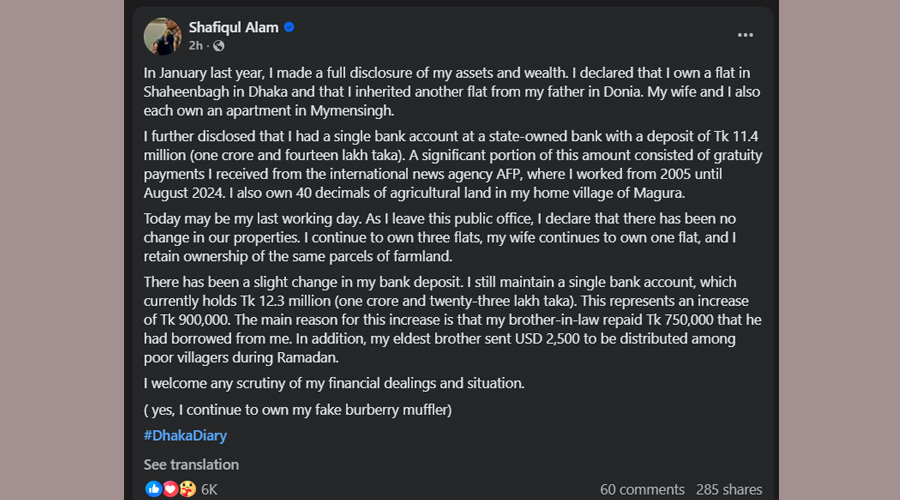
Task: Click the red heart Love reaction icon
Action: 169,489
